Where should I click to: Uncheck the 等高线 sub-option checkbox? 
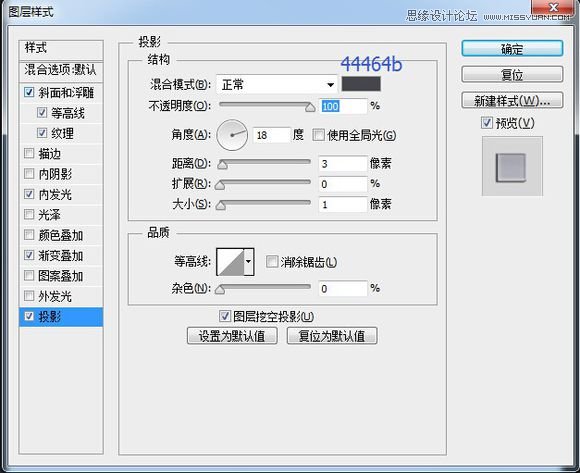42,112
